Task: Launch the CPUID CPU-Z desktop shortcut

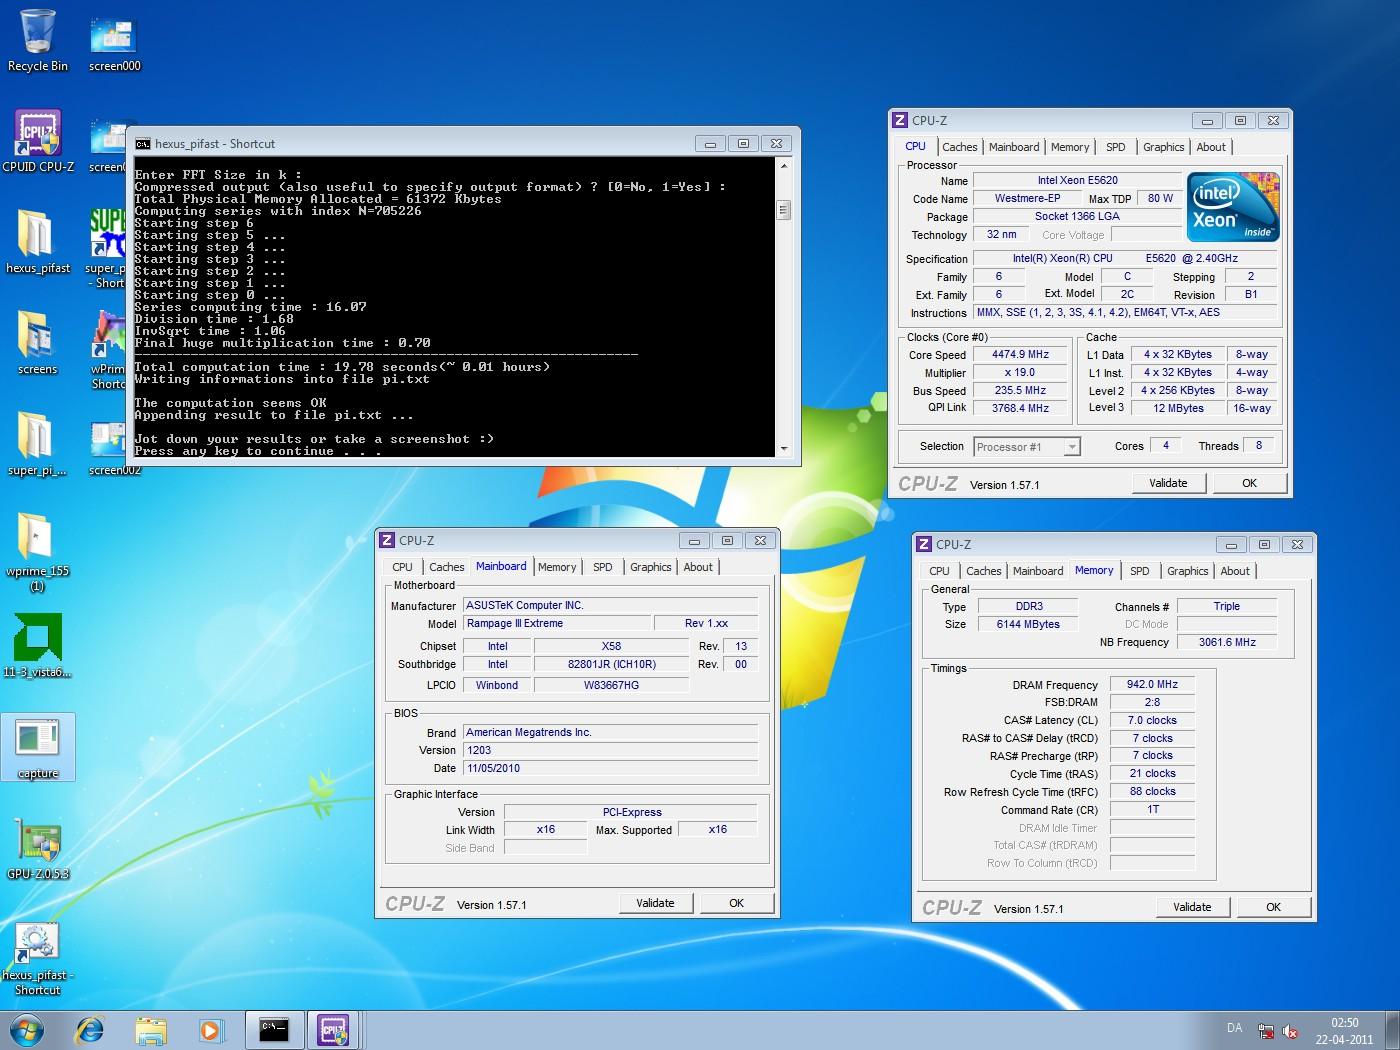Action: point(38,141)
